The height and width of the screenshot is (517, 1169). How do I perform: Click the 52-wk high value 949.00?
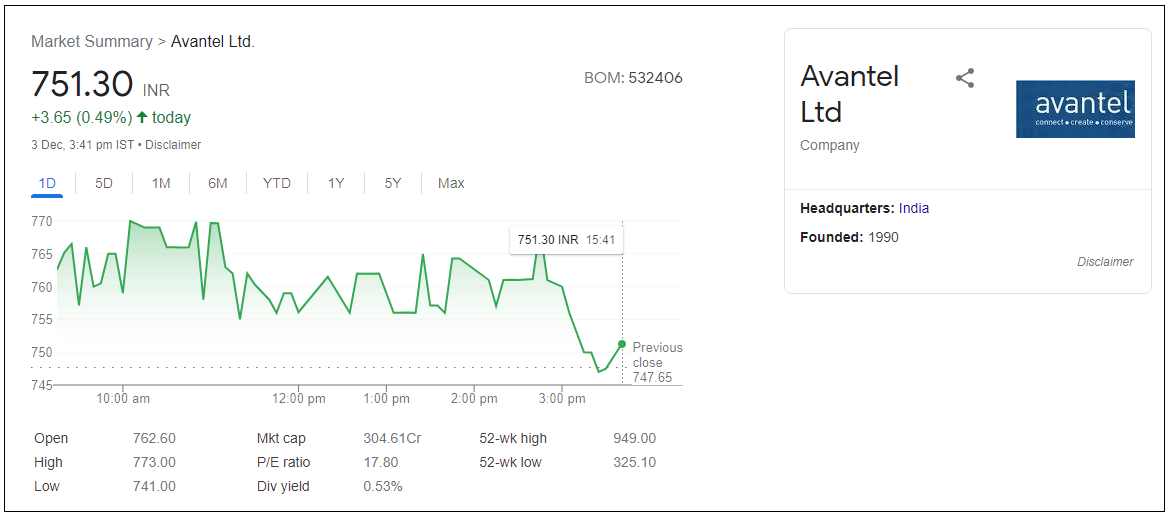(634, 439)
